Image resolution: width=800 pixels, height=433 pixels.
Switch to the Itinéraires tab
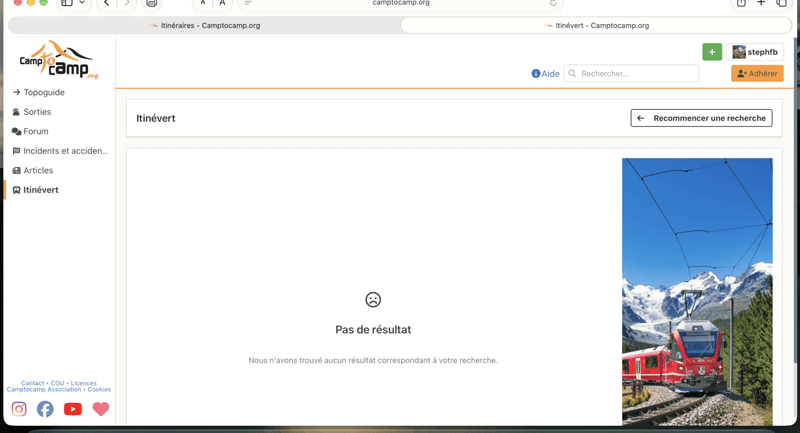point(205,26)
